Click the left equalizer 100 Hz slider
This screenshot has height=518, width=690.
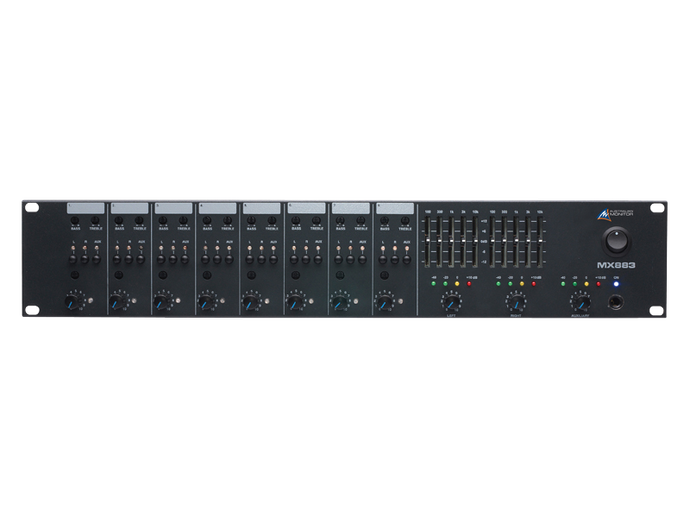pos(427,242)
